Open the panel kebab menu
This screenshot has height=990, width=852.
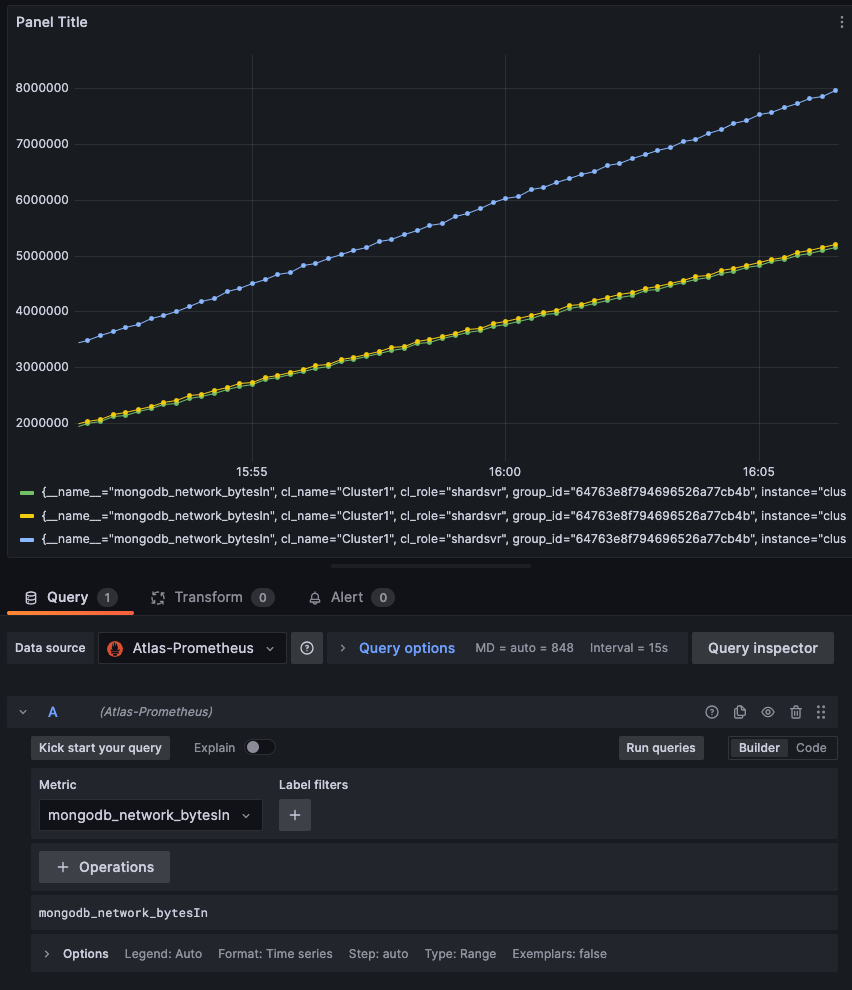click(x=841, y=21)
